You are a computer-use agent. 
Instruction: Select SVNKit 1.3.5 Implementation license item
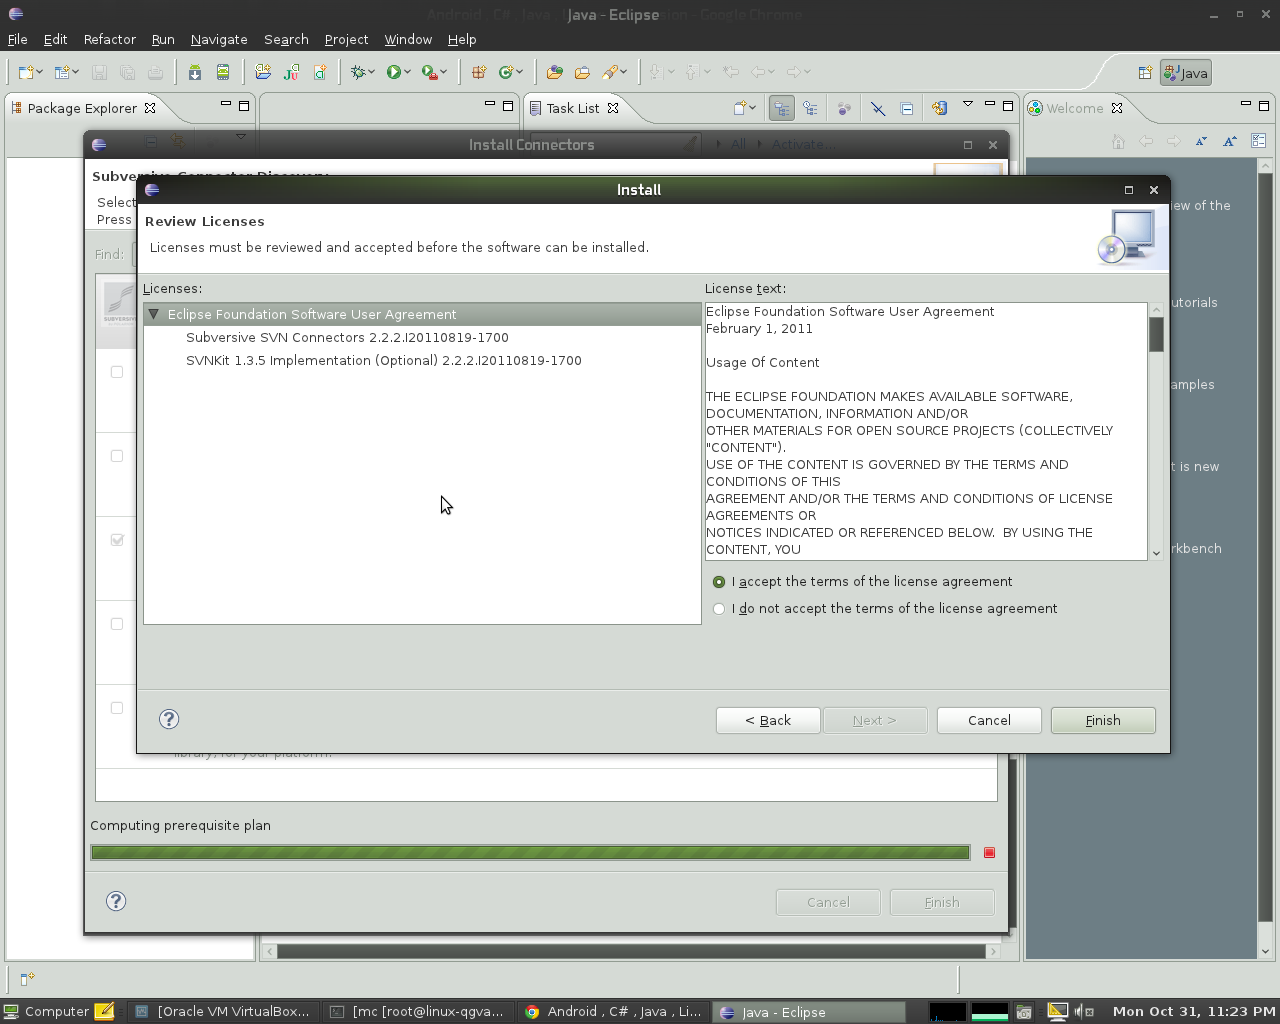point(384,361)
